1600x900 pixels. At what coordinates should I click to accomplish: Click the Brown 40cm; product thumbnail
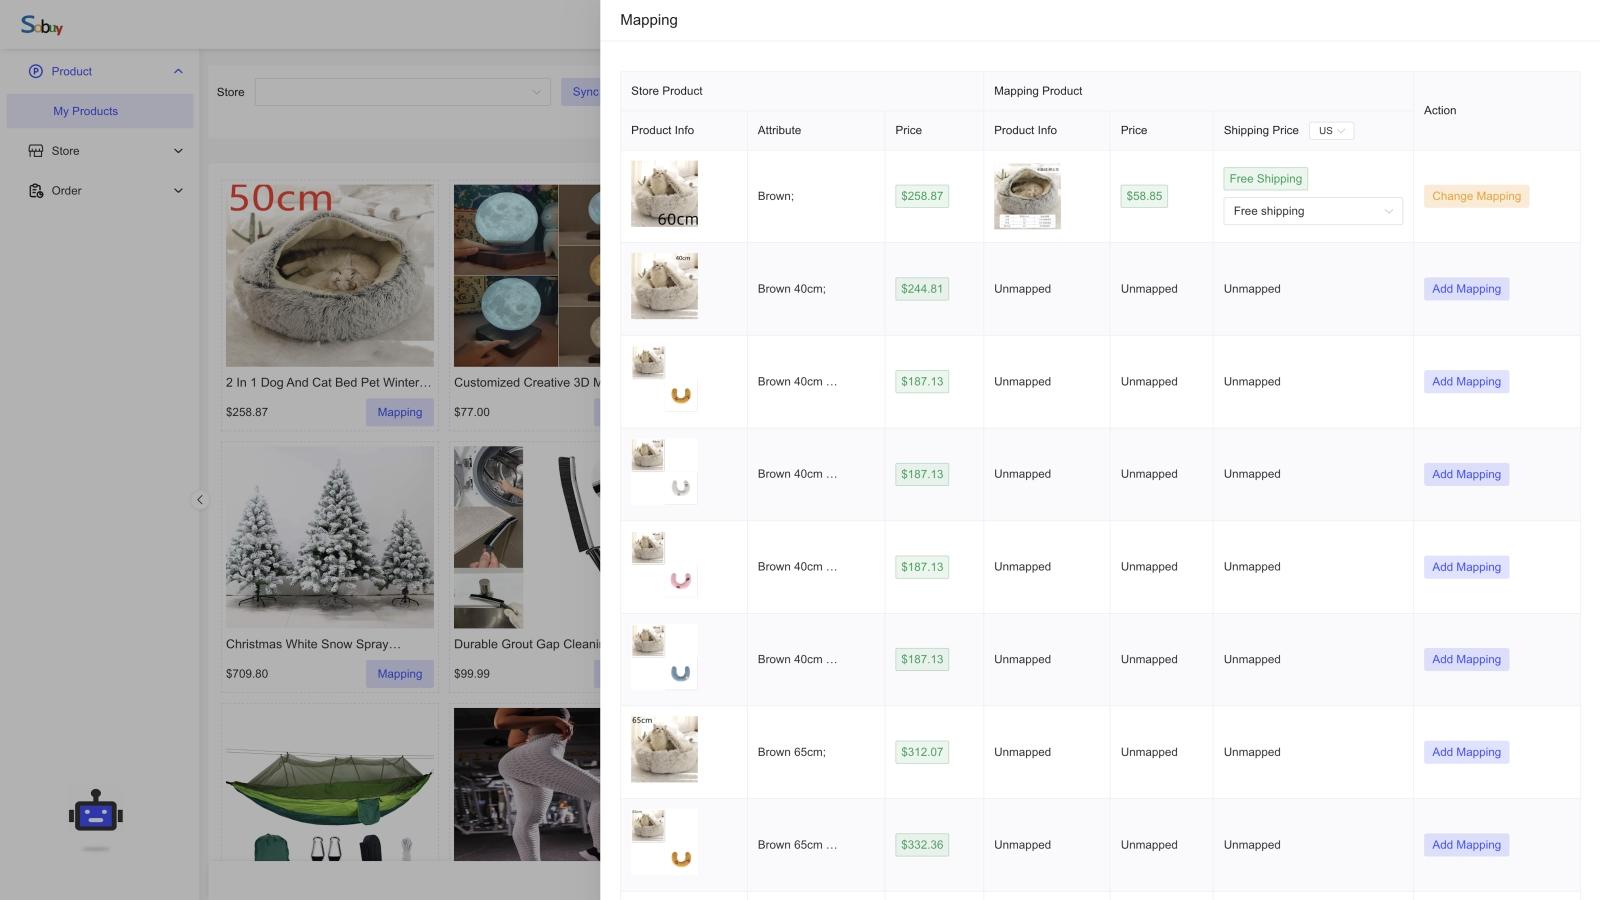[664, 286]
